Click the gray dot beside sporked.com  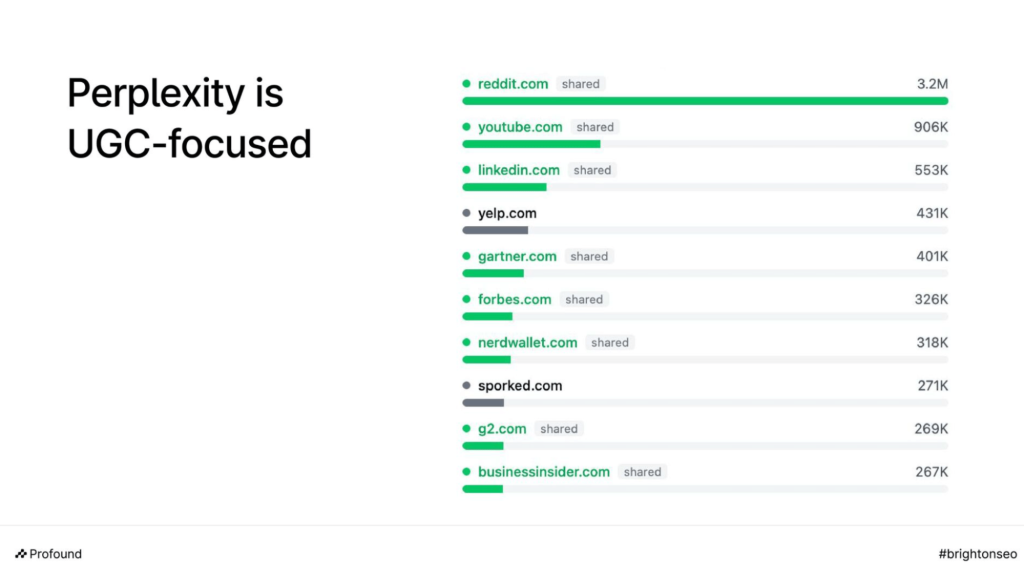466,386
